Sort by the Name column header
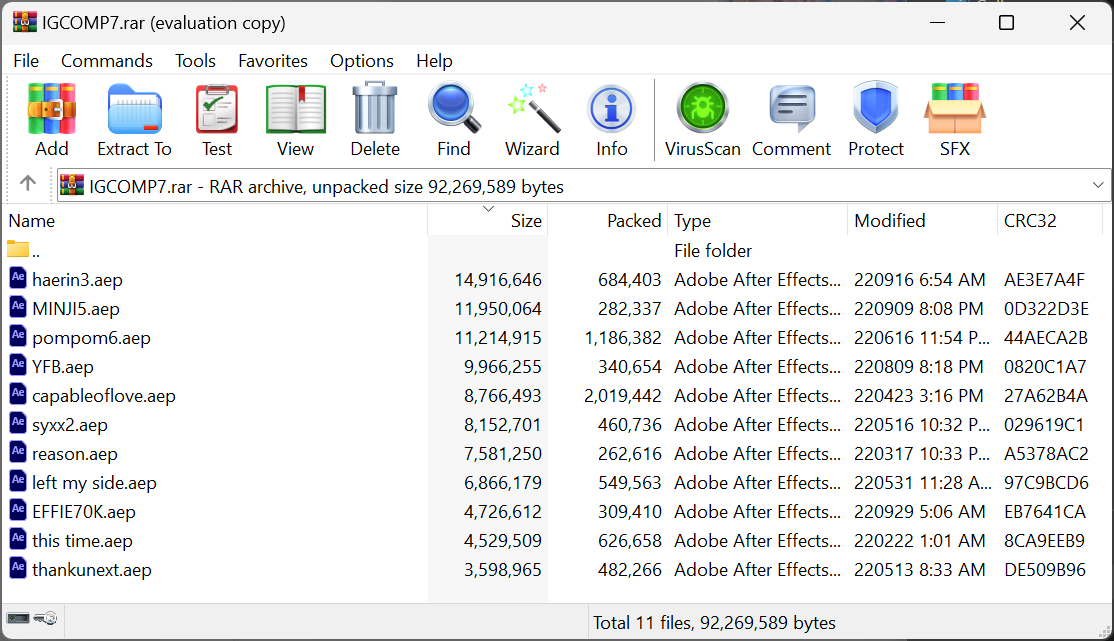Viewport: 1114px width, 641px height. click(215, 221)
